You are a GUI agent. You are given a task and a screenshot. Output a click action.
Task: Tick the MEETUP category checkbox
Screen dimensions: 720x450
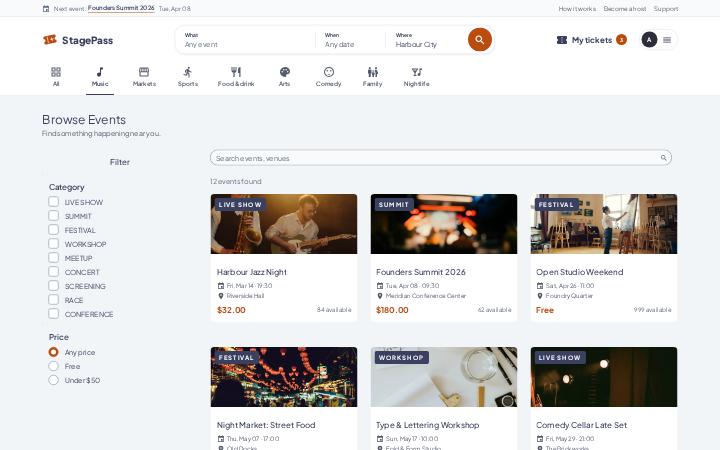point(54,258)
